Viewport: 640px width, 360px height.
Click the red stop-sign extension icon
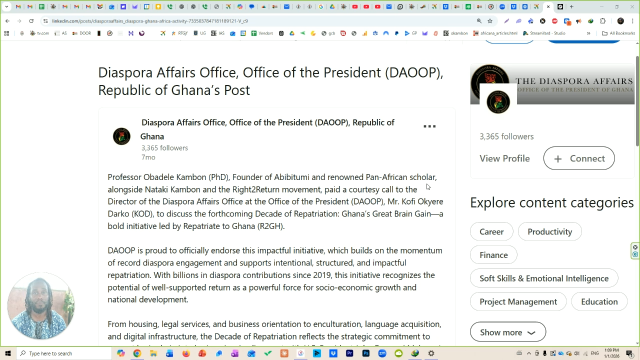555,21
